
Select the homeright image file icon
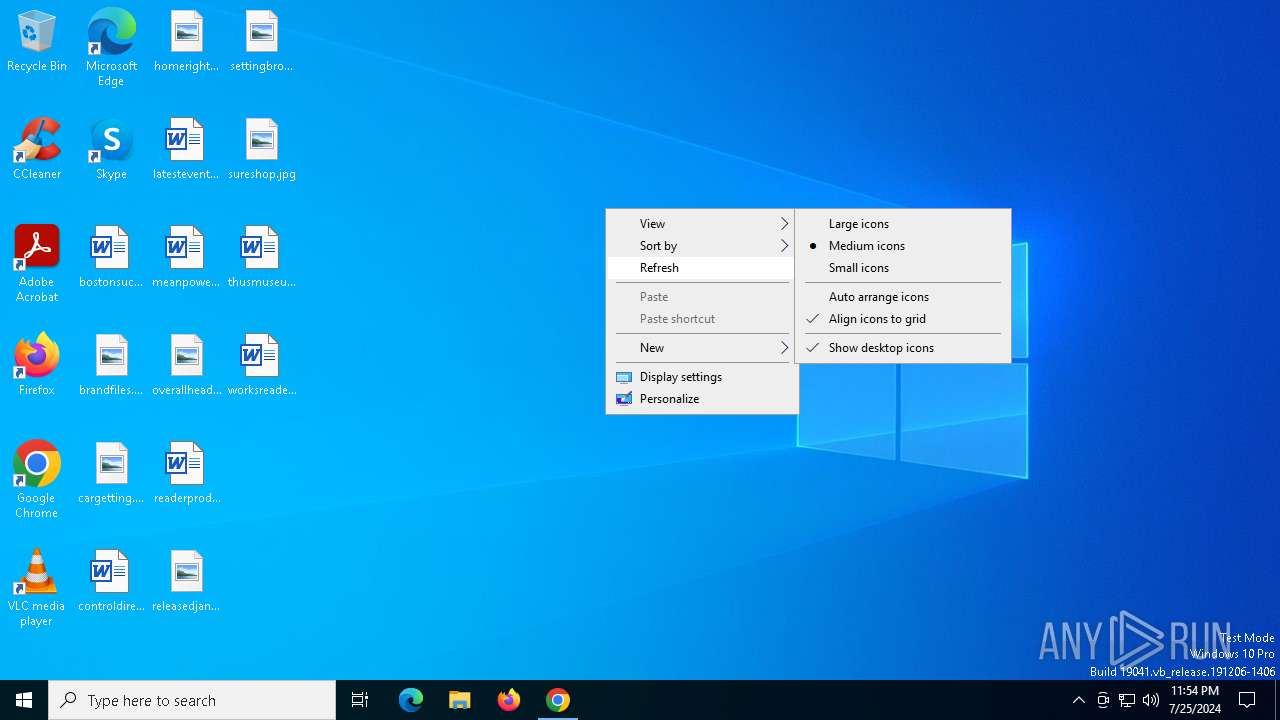pyautogui.click(x=186, y=42)
